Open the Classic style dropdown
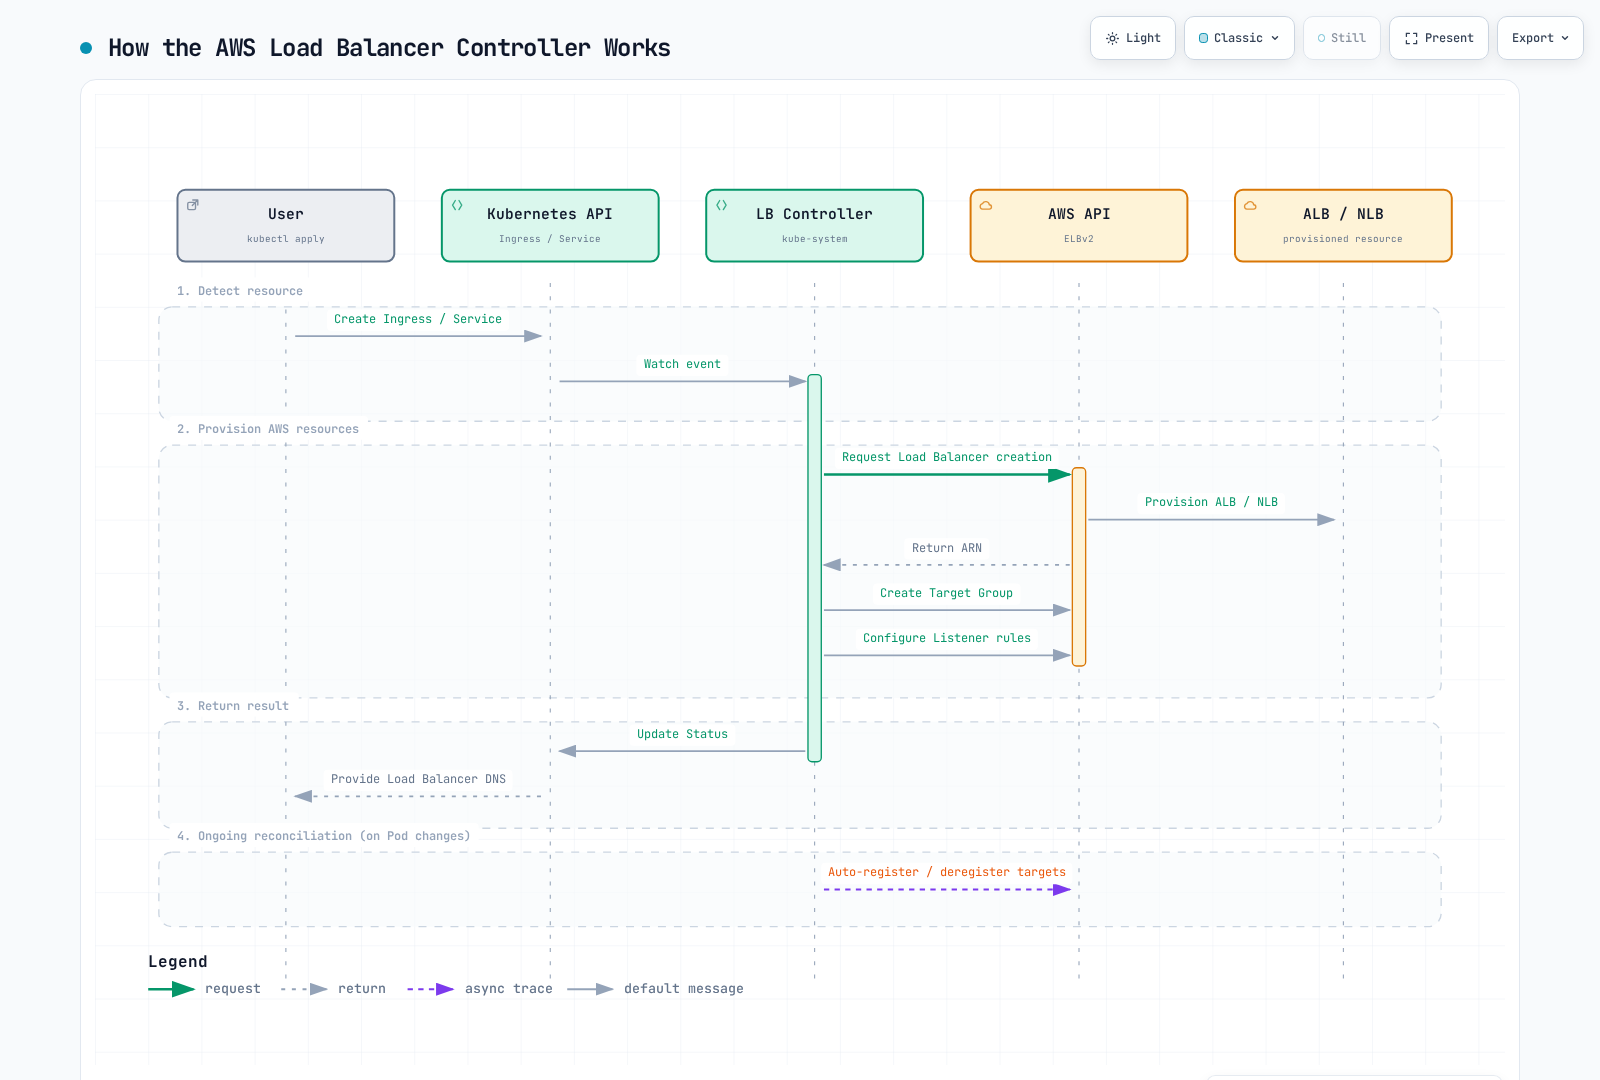Viewport: 1600px width, 1080px height. coord(1239,38)
